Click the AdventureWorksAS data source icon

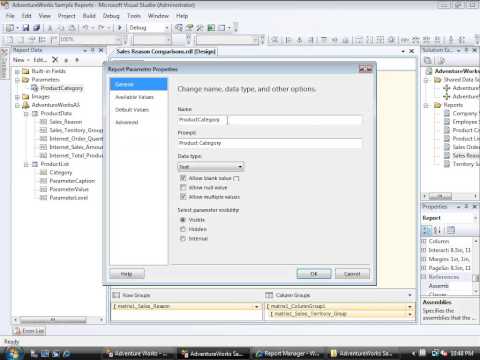(x=26, y=105)
